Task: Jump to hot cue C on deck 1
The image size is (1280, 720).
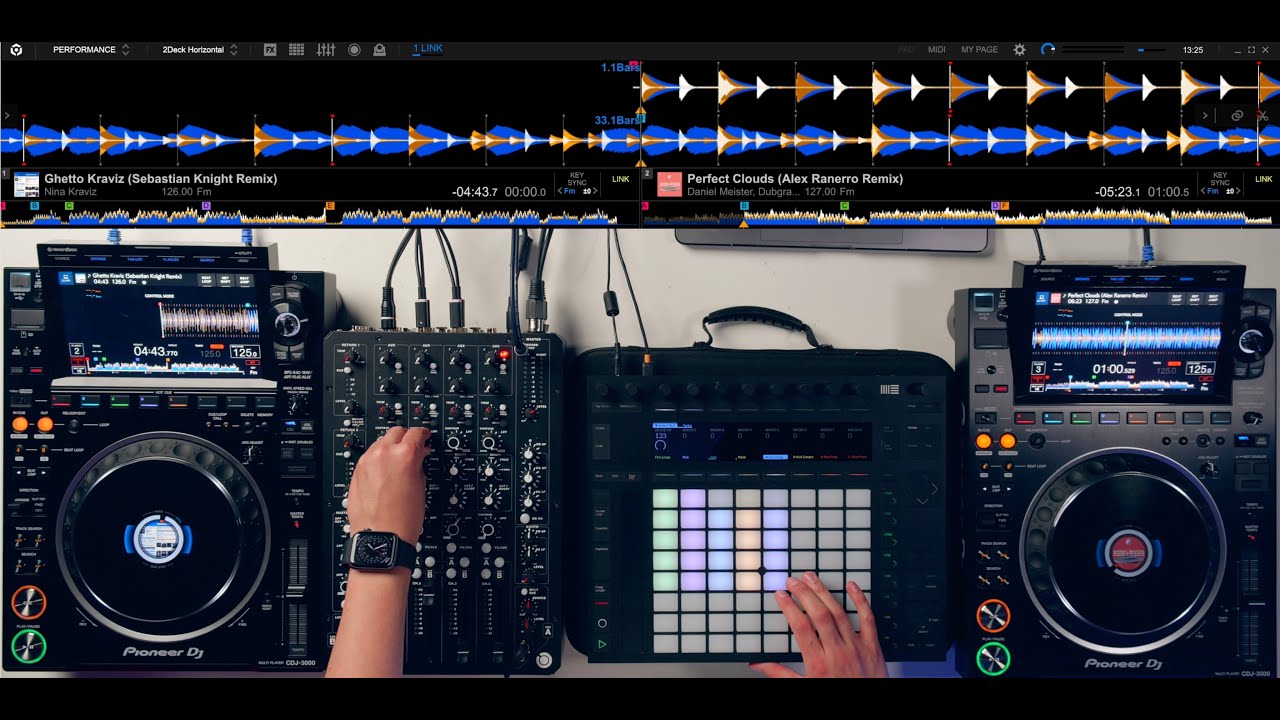Action: 69,206
